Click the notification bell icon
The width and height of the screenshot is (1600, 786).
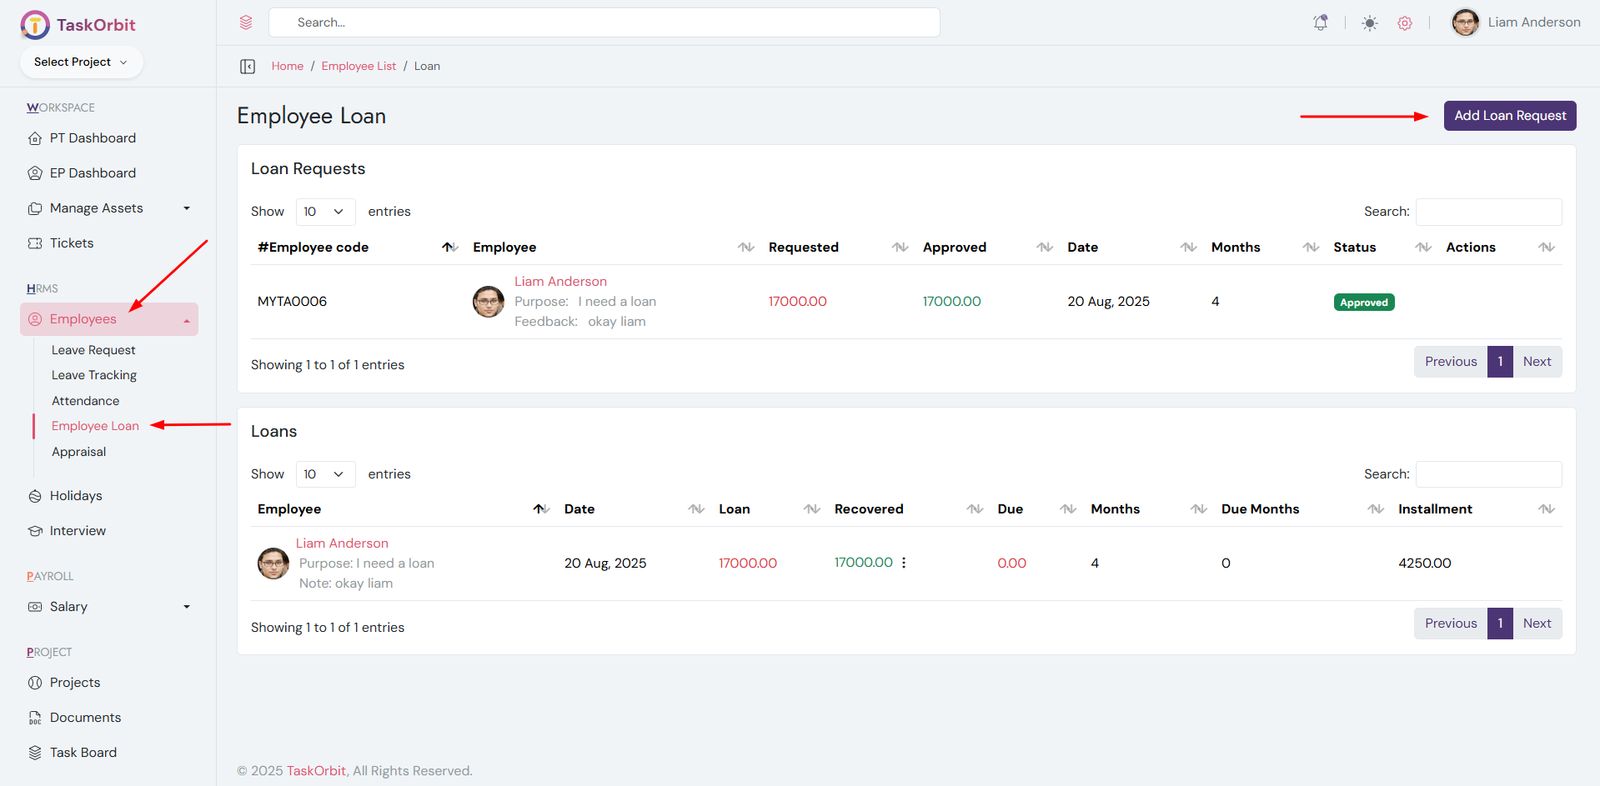(x=1320, y=23)
